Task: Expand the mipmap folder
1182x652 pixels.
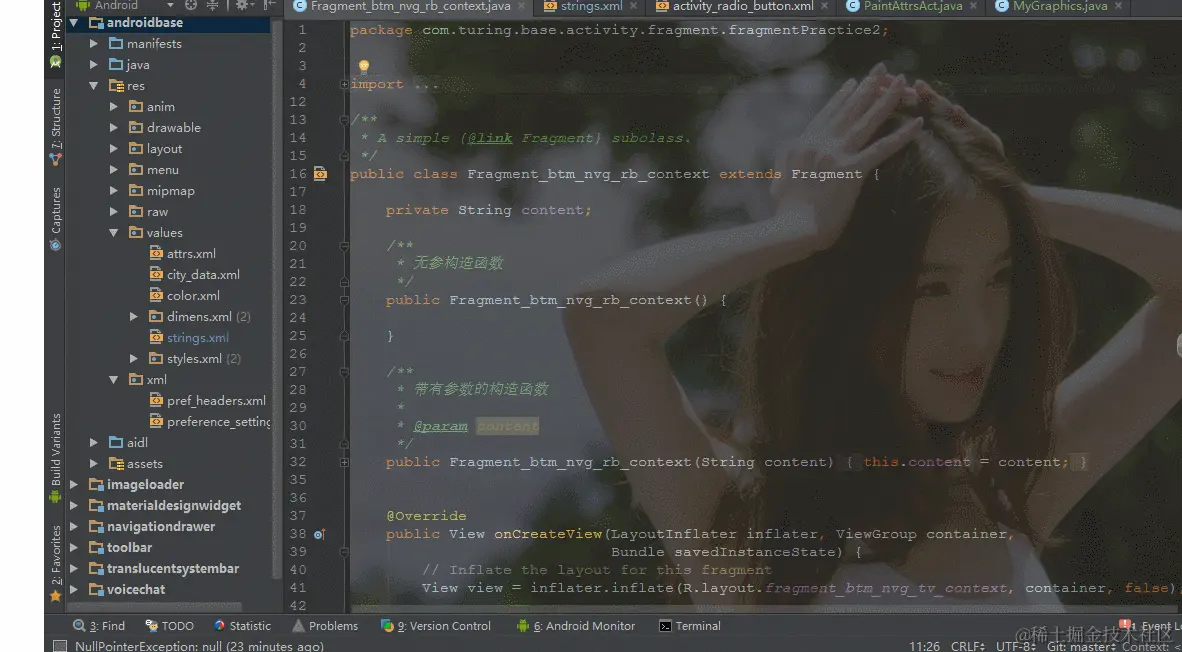Action: click(x=114, y=191)
